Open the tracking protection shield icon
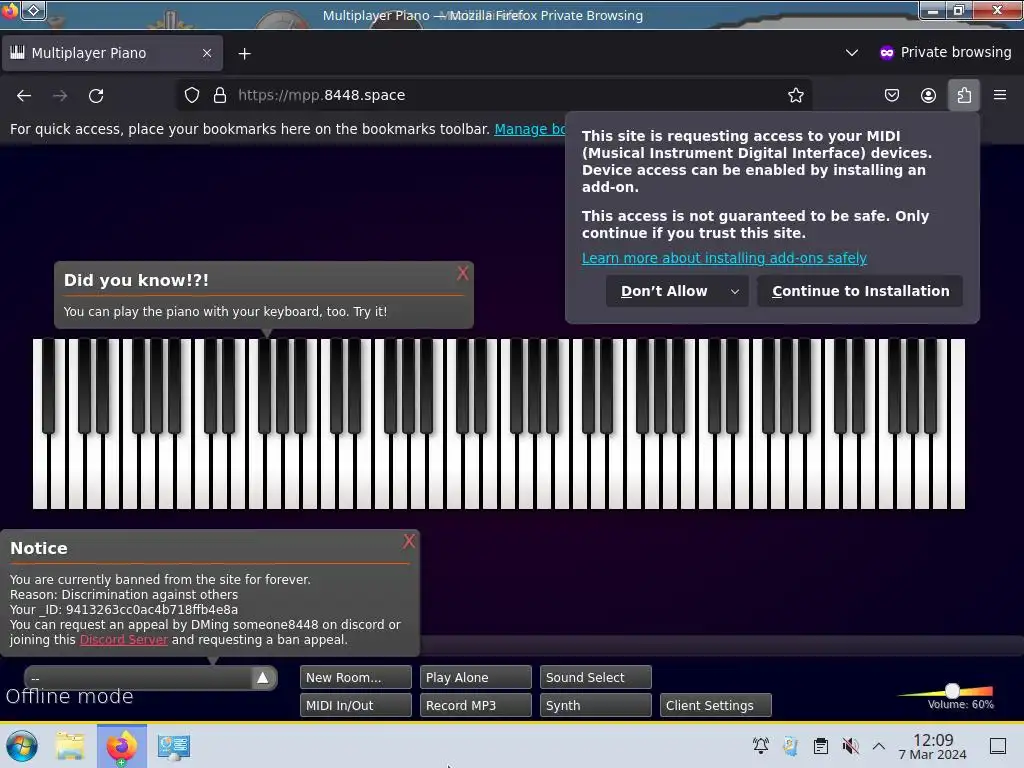 [191, 95]
